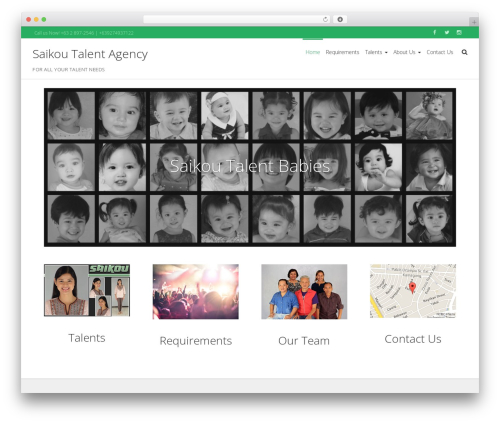
Task: Open the Contact Us menu item
Action: click(440, 52)
